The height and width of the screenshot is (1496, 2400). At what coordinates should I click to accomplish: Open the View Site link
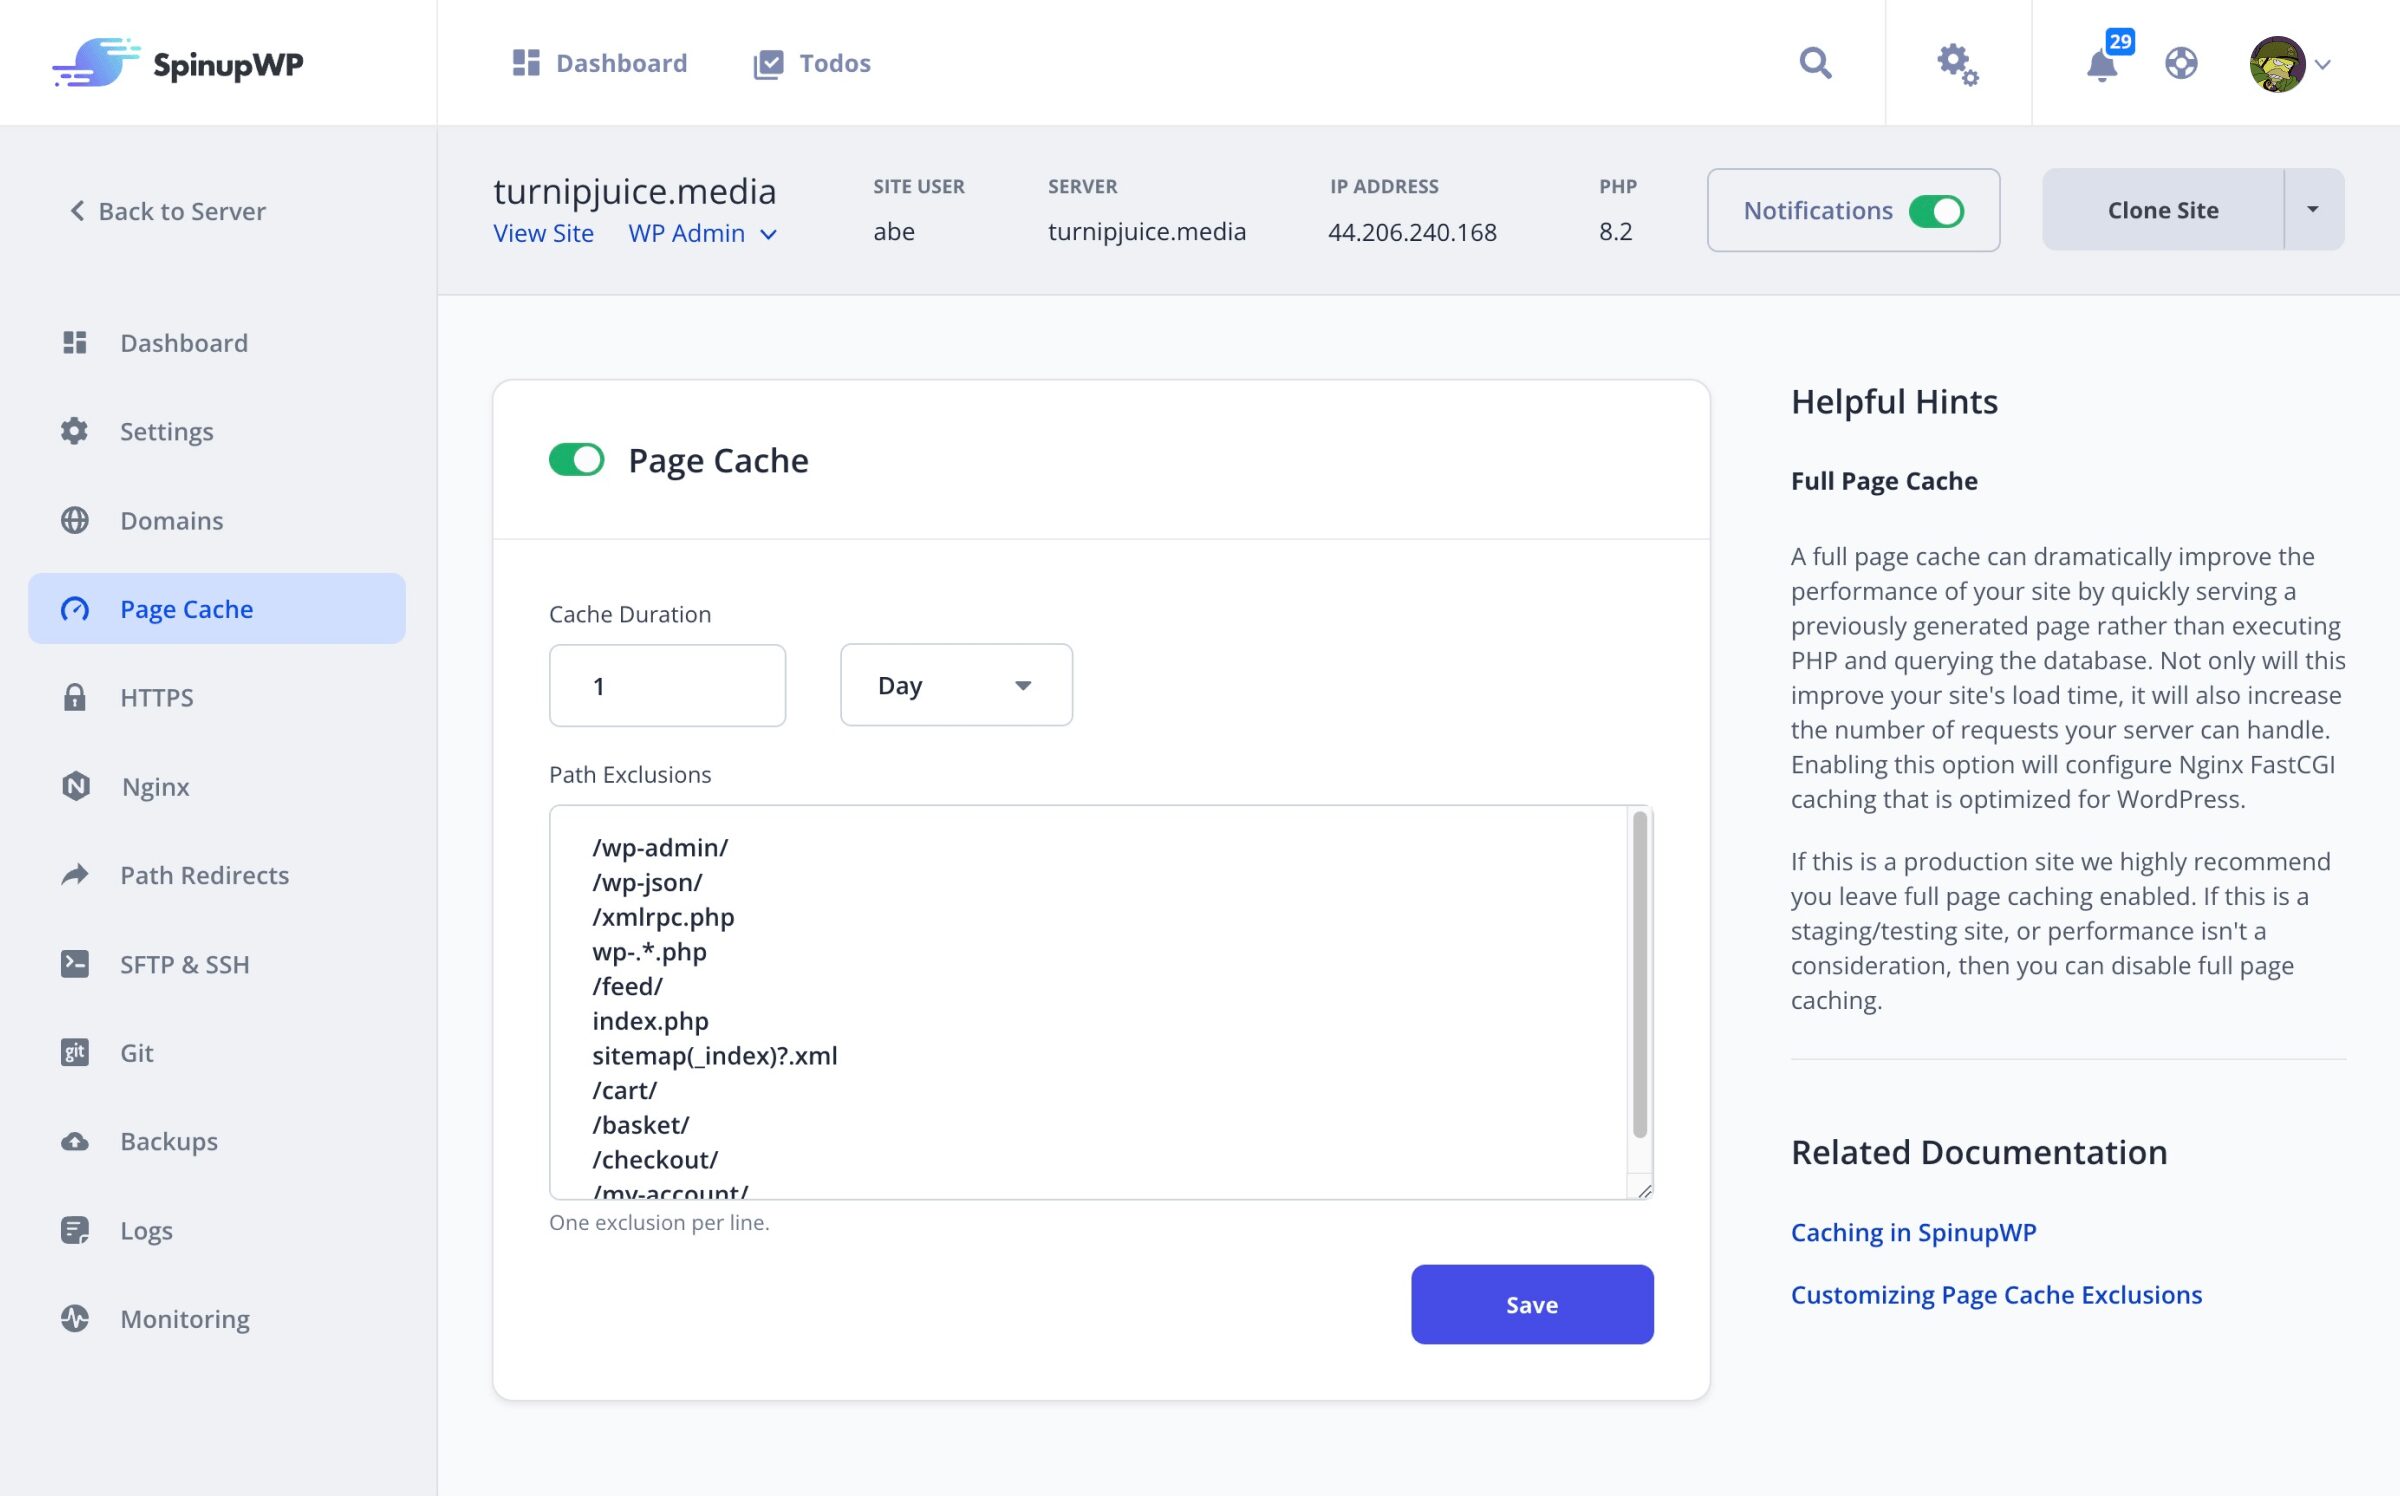543,233
